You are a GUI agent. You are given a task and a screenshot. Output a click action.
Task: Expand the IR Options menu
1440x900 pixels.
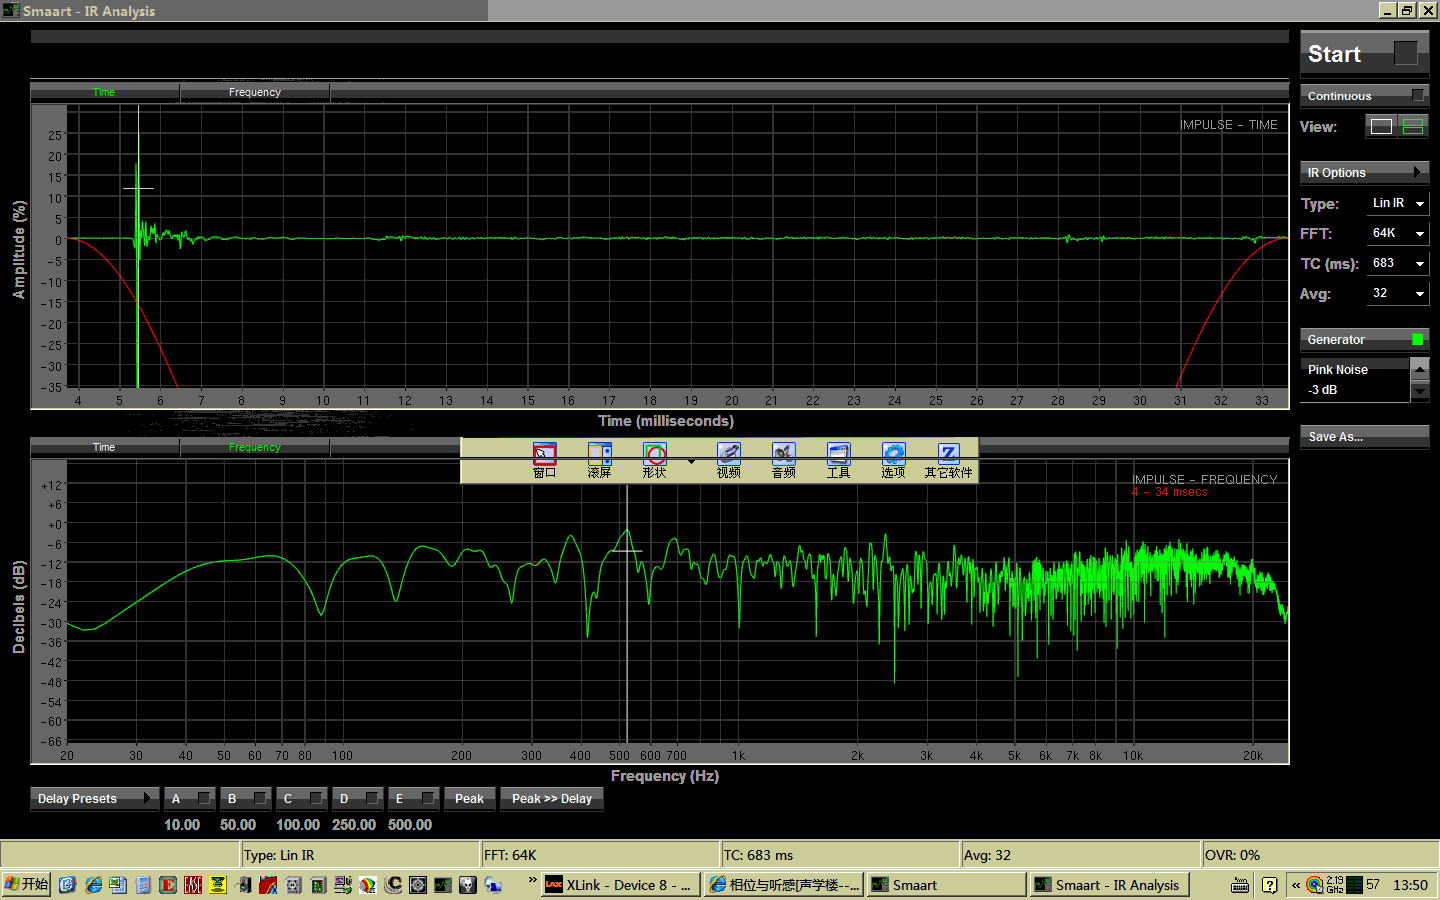(1364, 173)
